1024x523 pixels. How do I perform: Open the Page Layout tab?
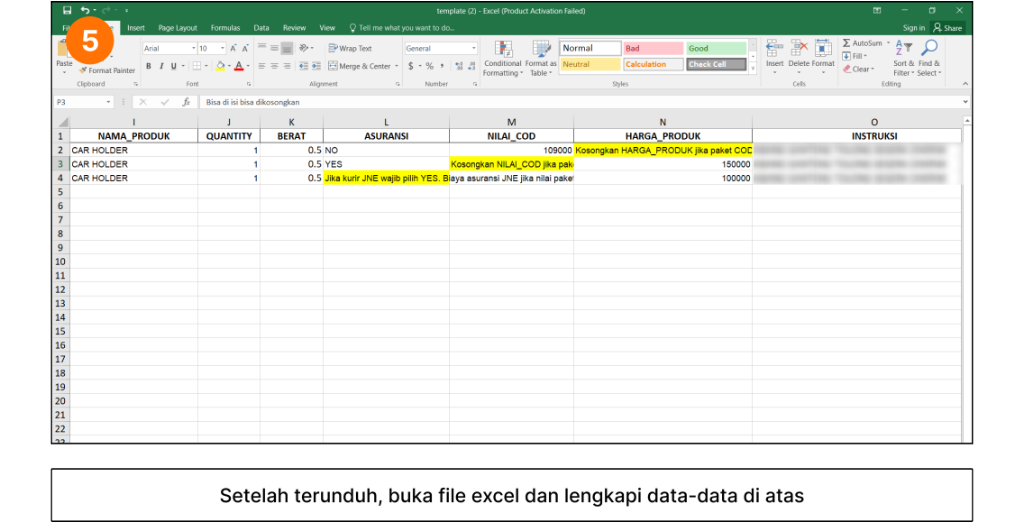click(178, 28)
